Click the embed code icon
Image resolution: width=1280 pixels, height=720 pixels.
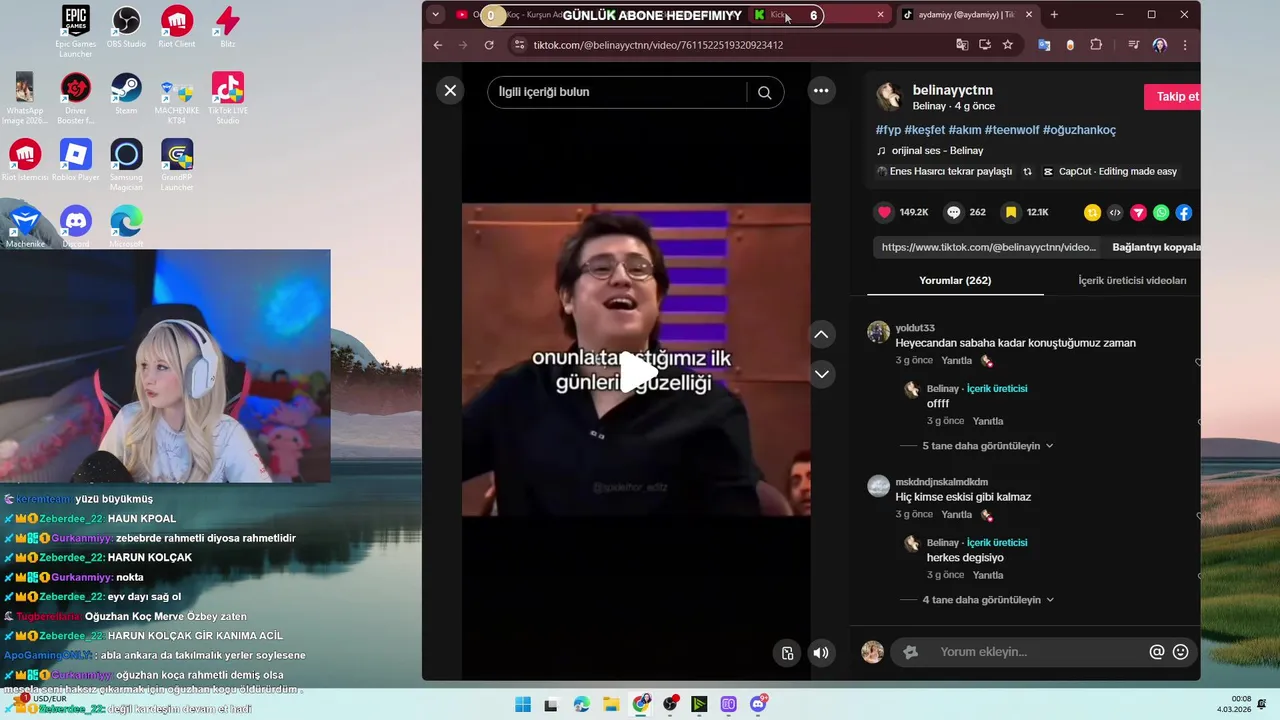click(1115, 212)
